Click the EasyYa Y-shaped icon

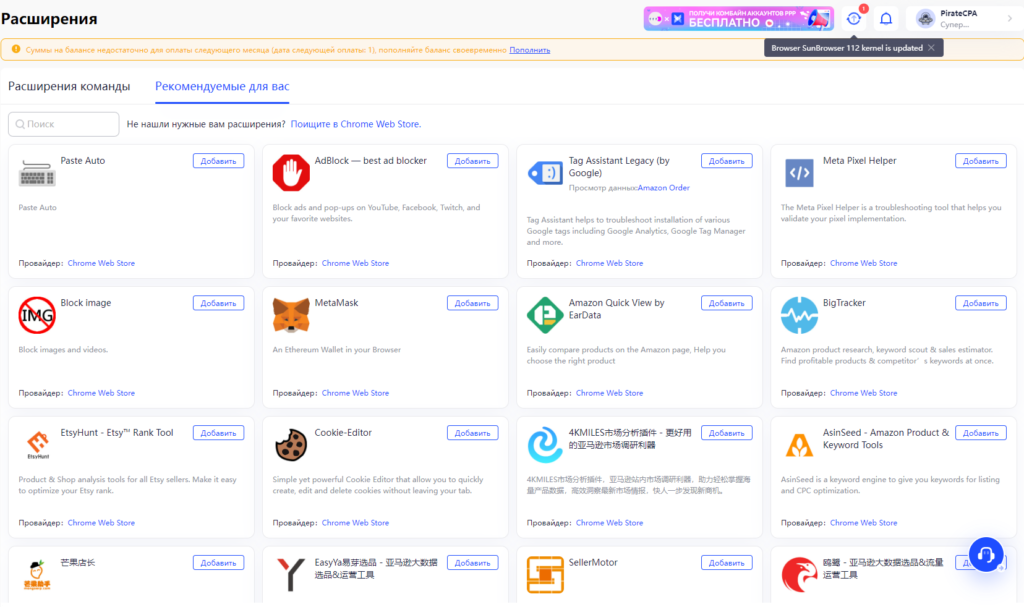[291, 574]
